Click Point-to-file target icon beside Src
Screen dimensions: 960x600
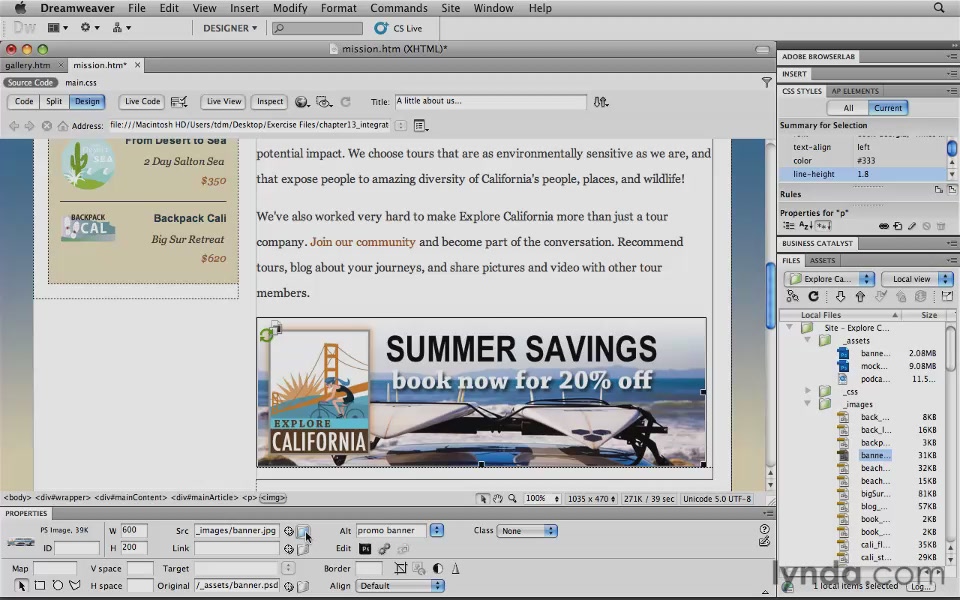[x=288, y=531]
